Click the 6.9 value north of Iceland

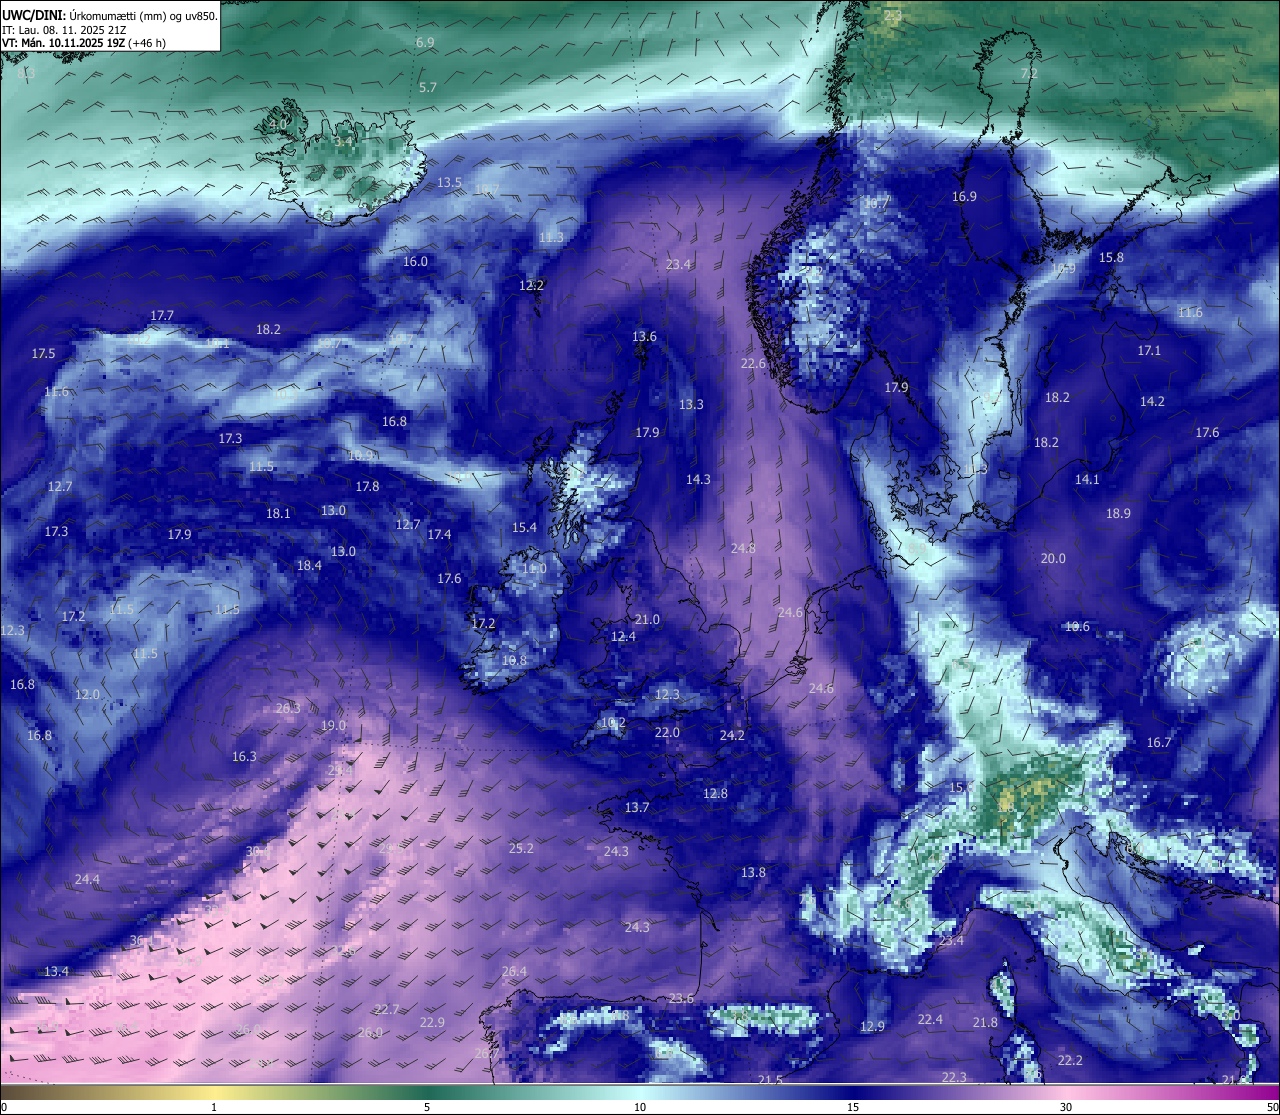[x=425, y=43]
